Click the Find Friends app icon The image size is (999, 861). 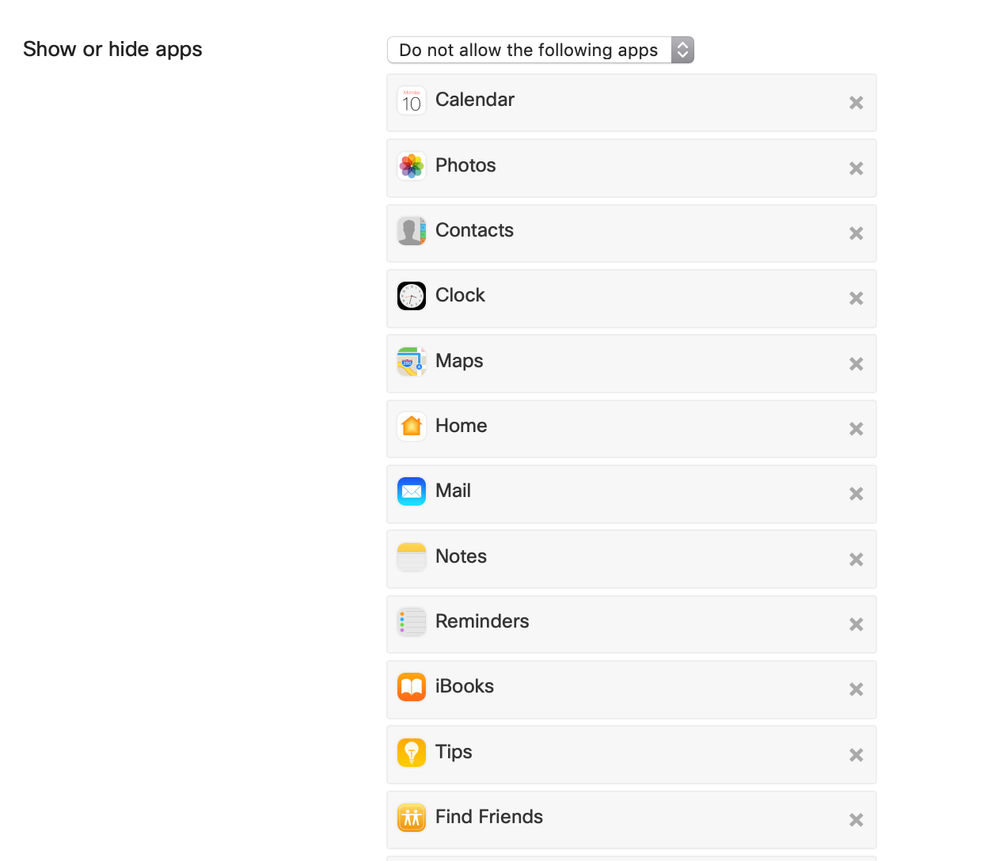(x=411, y=817)
